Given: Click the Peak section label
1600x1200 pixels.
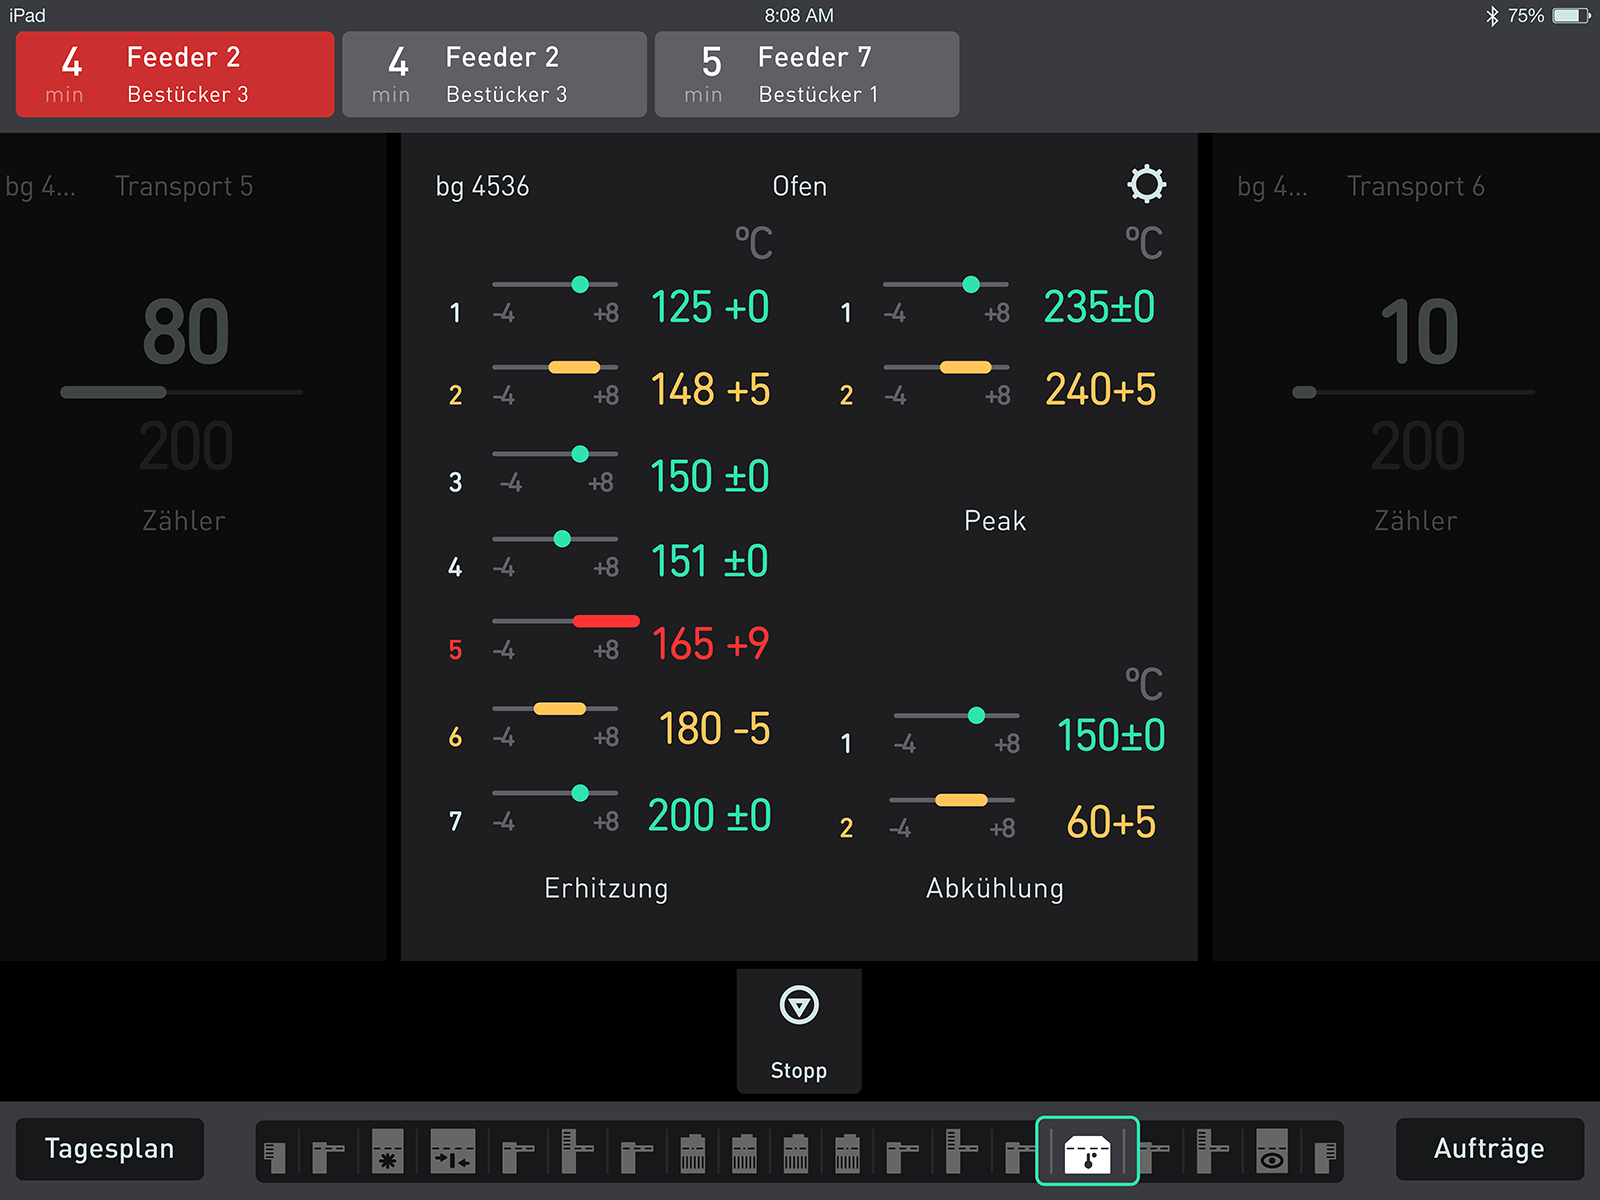Looking at the screenshot, I should pyautogui.click(x=995, y=521).
